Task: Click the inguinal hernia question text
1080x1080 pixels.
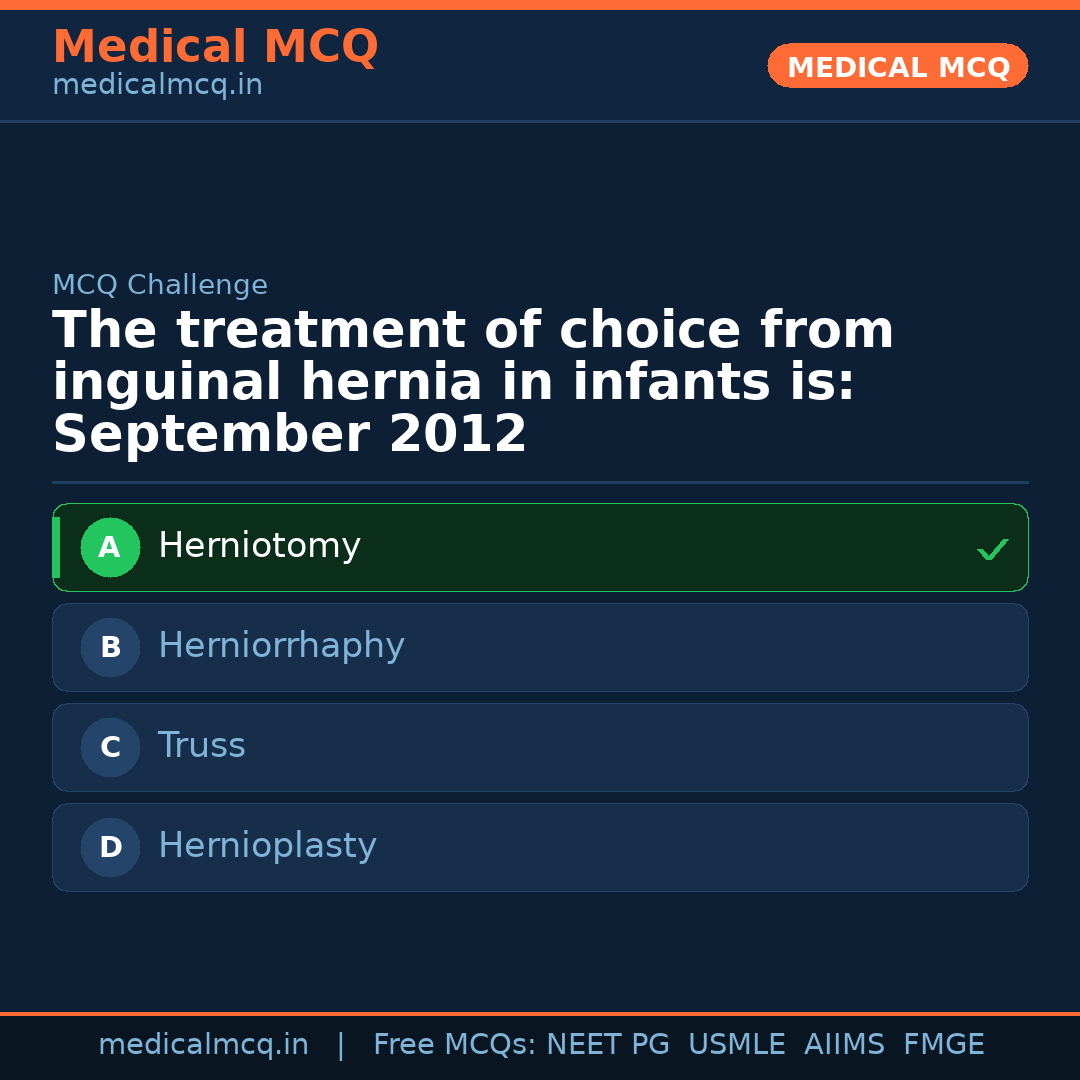Action: (453, 383)
